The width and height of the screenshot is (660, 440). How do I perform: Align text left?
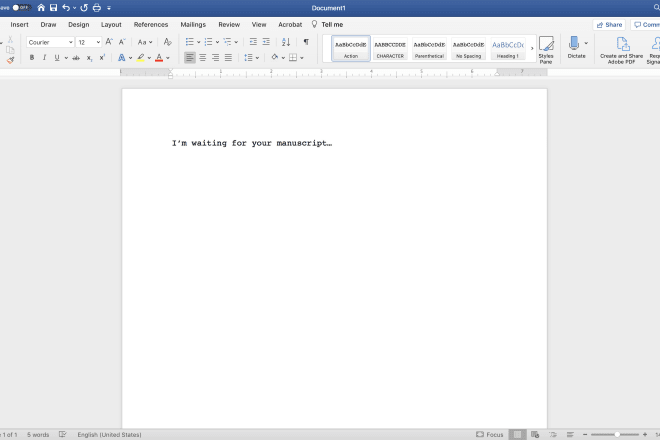pyautogui.click(x=190, y=58)
